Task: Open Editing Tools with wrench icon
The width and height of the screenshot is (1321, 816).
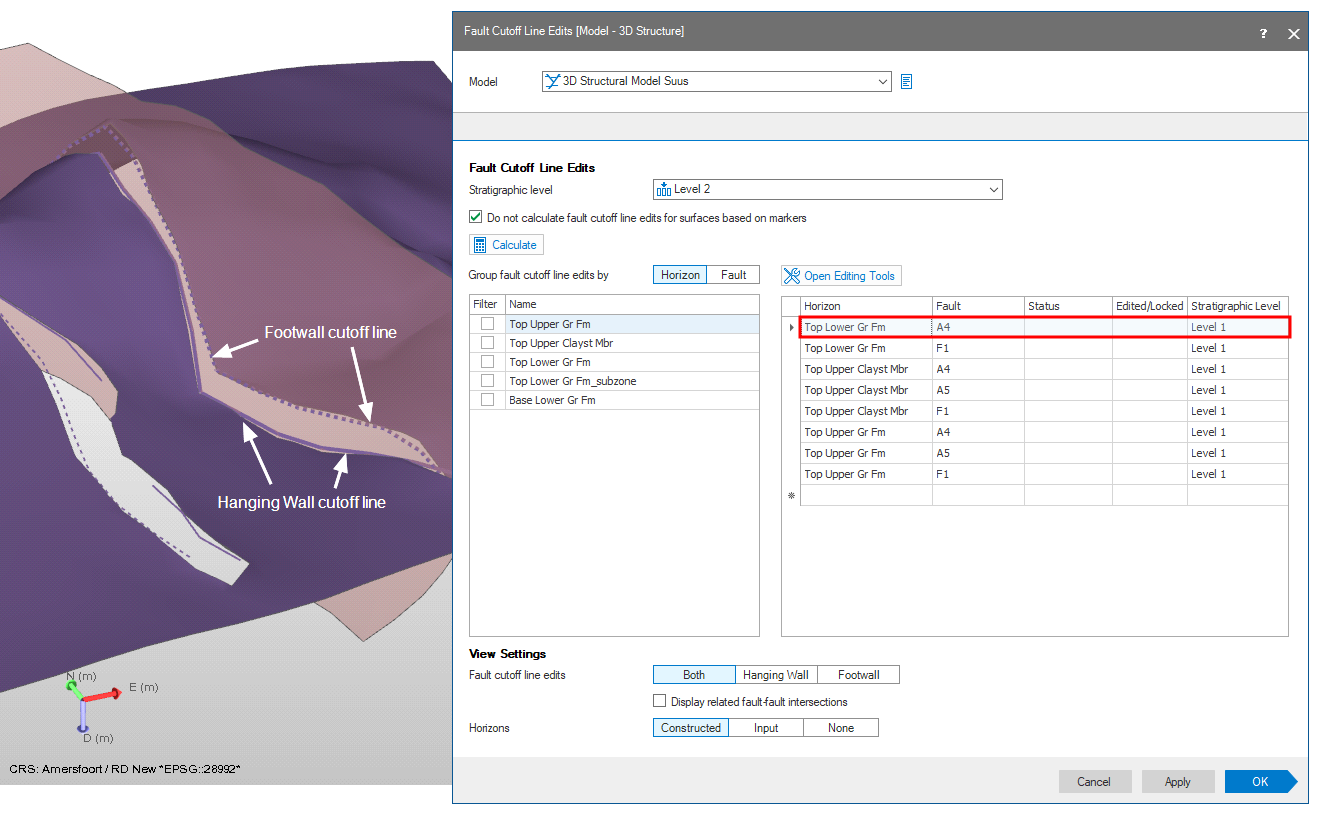Action: pos(840,275)
